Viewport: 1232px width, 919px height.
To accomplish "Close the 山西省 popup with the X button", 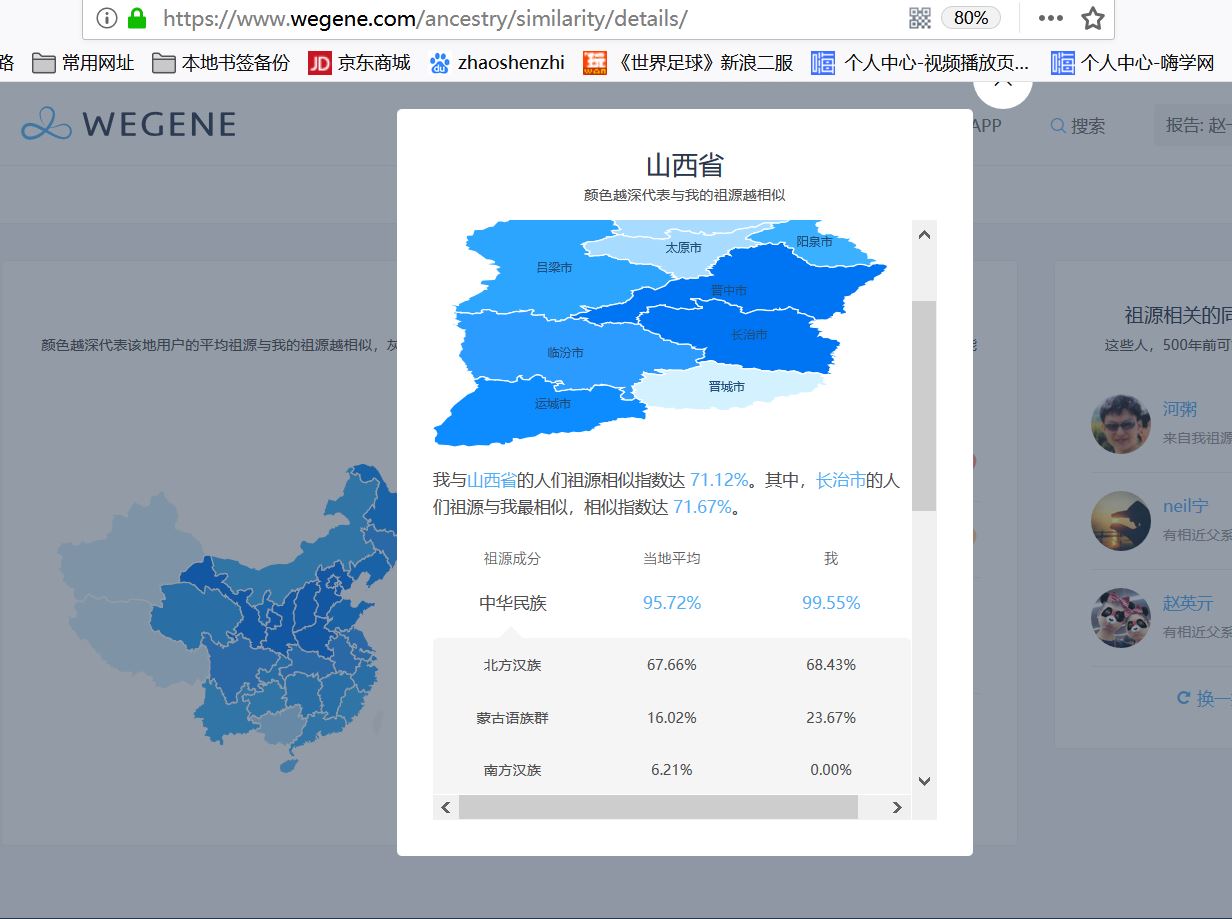I will point(1003,88).
